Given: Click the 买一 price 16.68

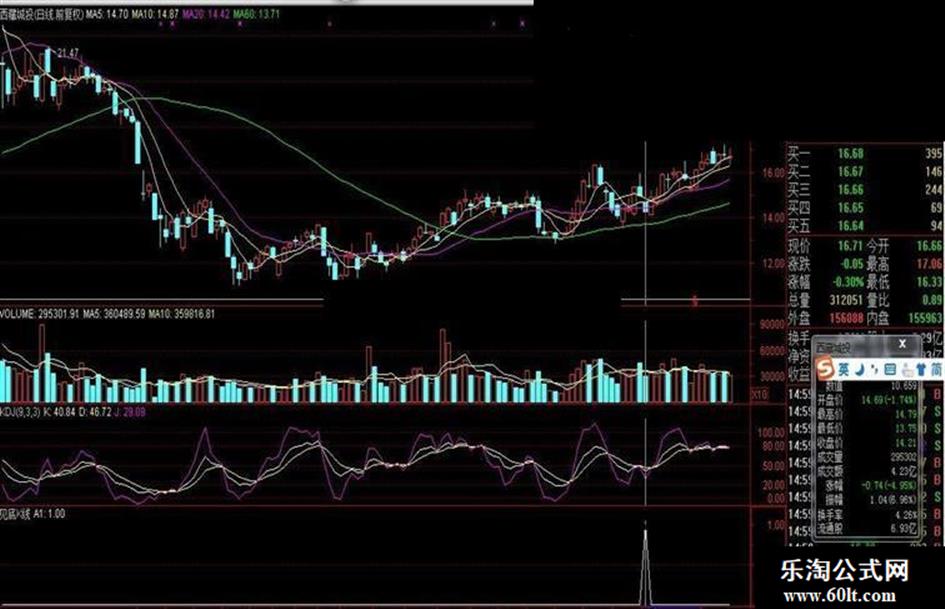Looking at the screenshot, I should pos(850,154).
